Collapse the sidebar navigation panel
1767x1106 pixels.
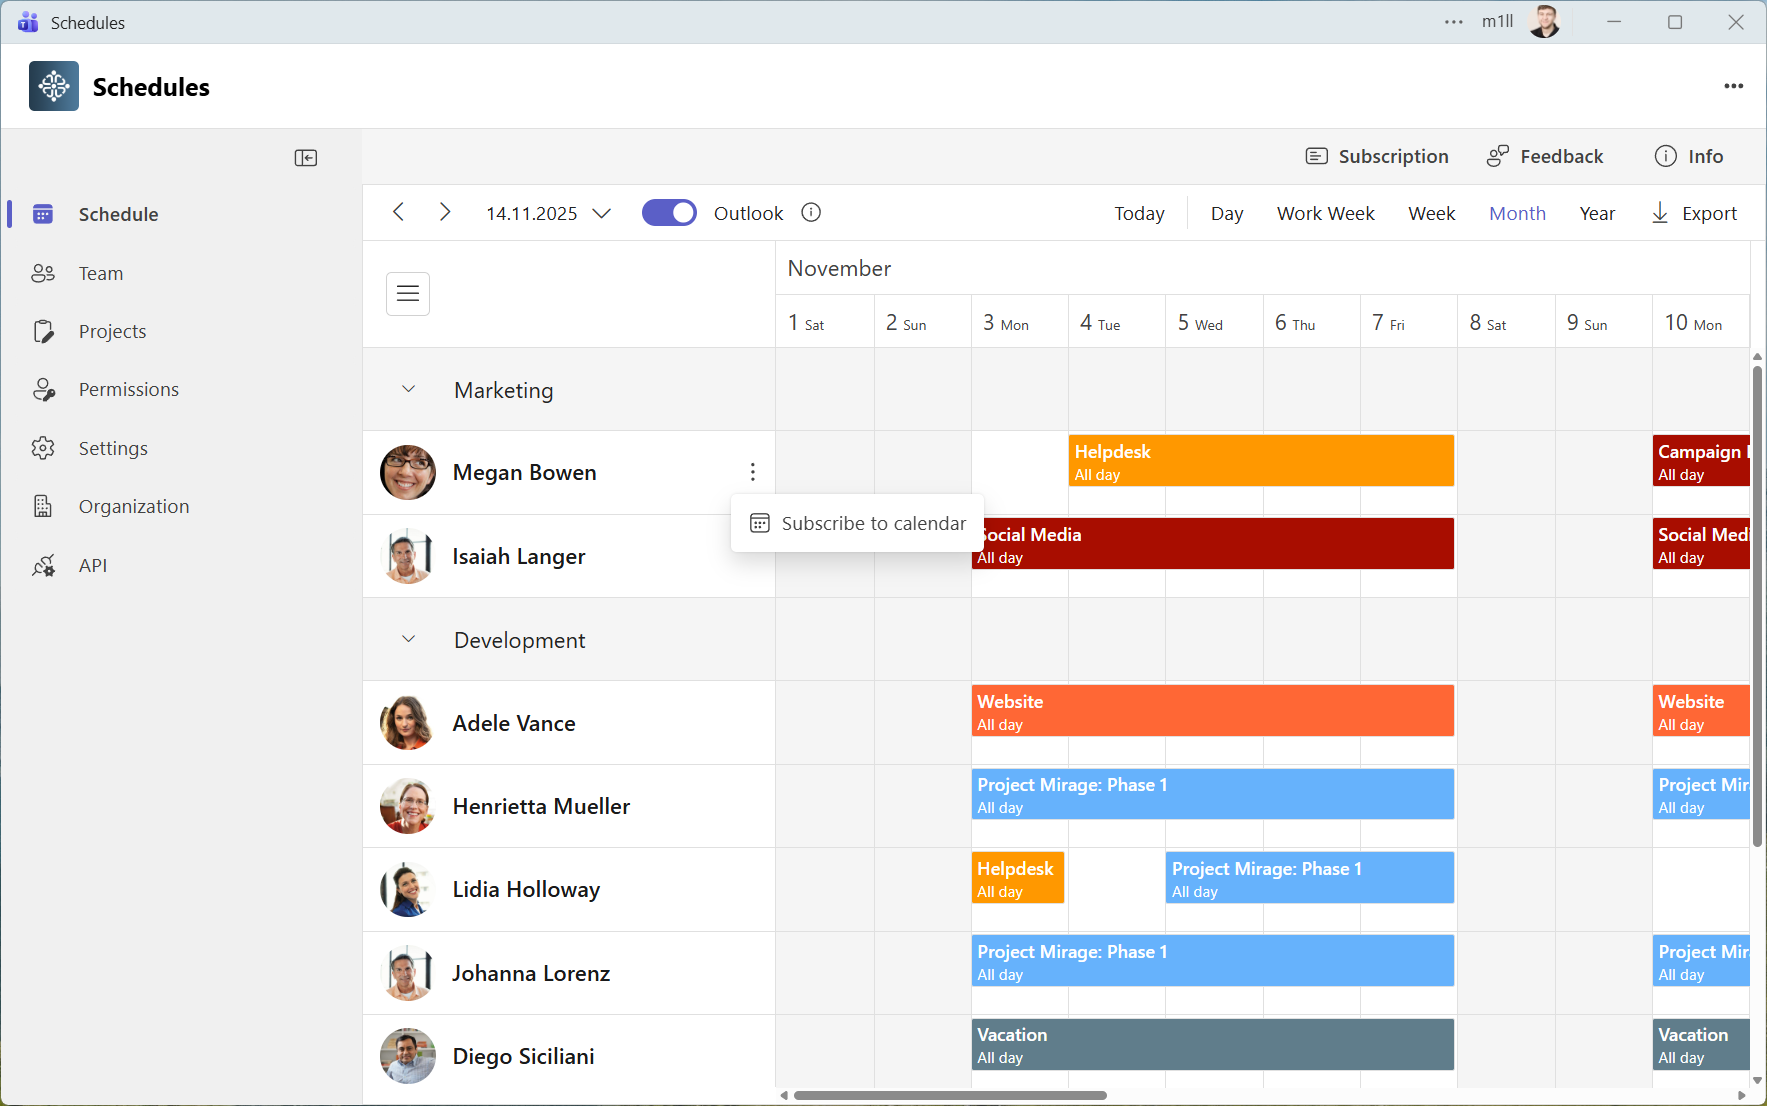pyautogui.click(x=306, y=158)
